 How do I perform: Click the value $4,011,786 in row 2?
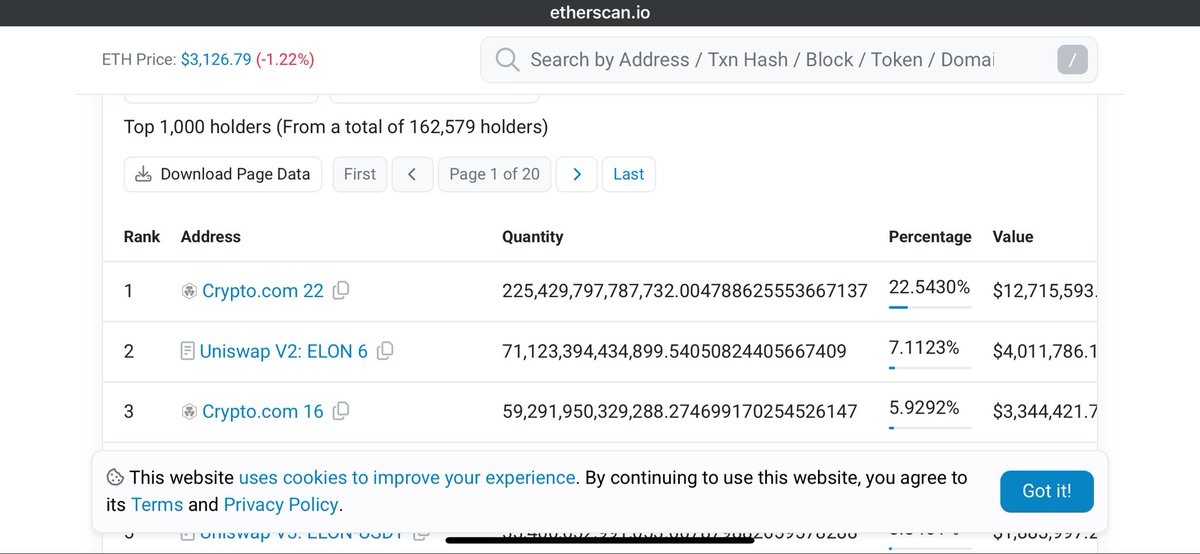click(x=1045, y=351)
